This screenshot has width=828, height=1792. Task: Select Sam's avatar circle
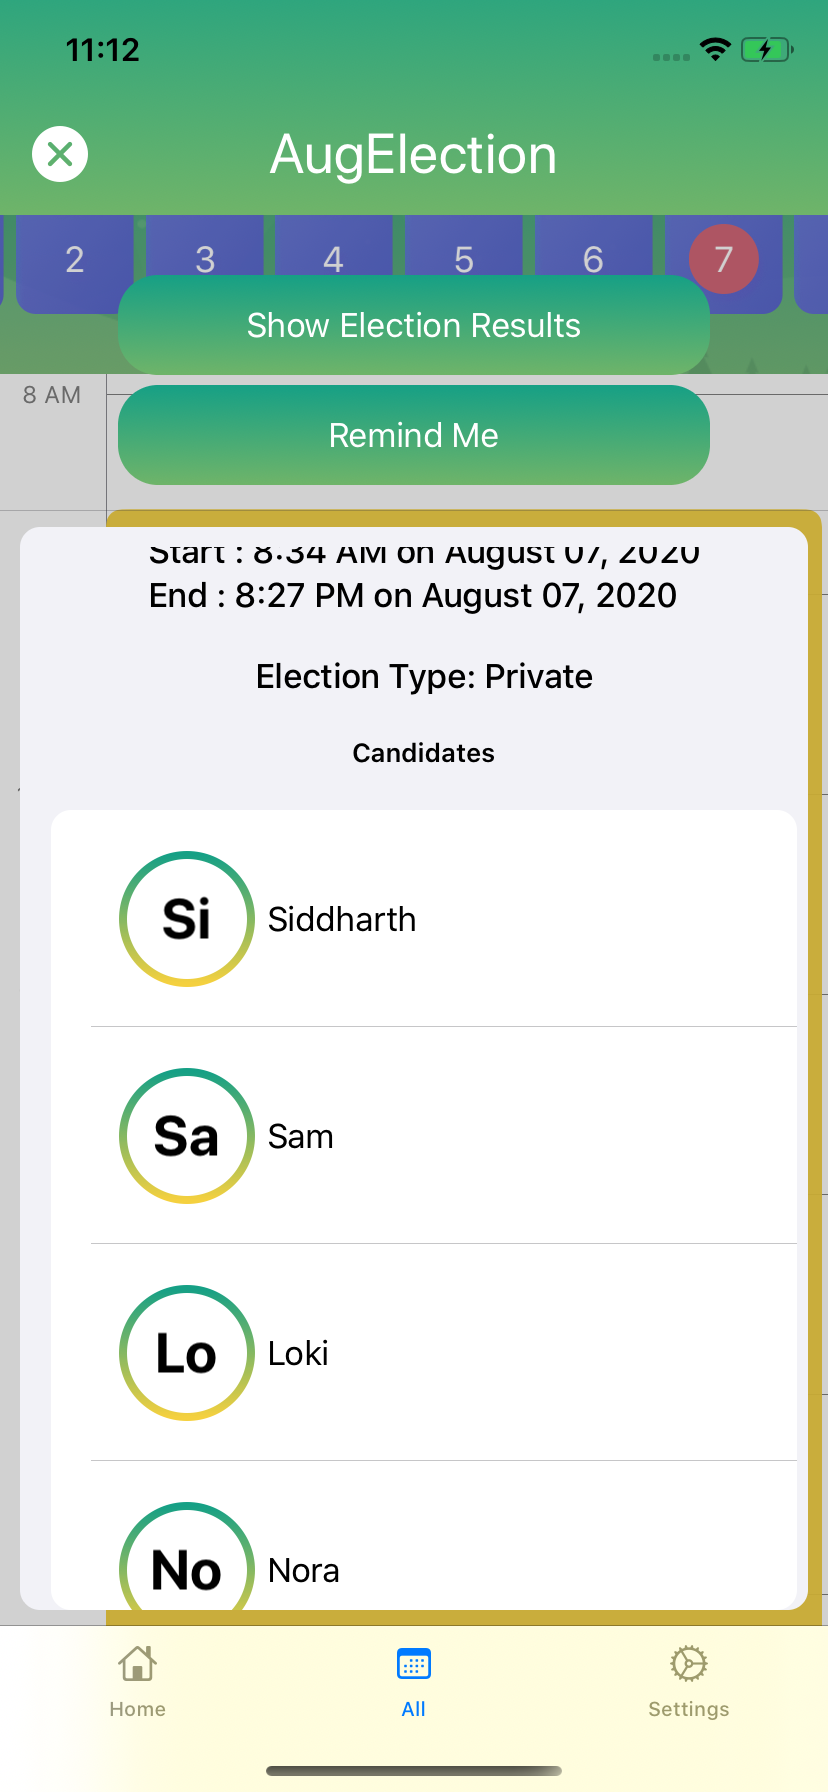[187, 1136]
